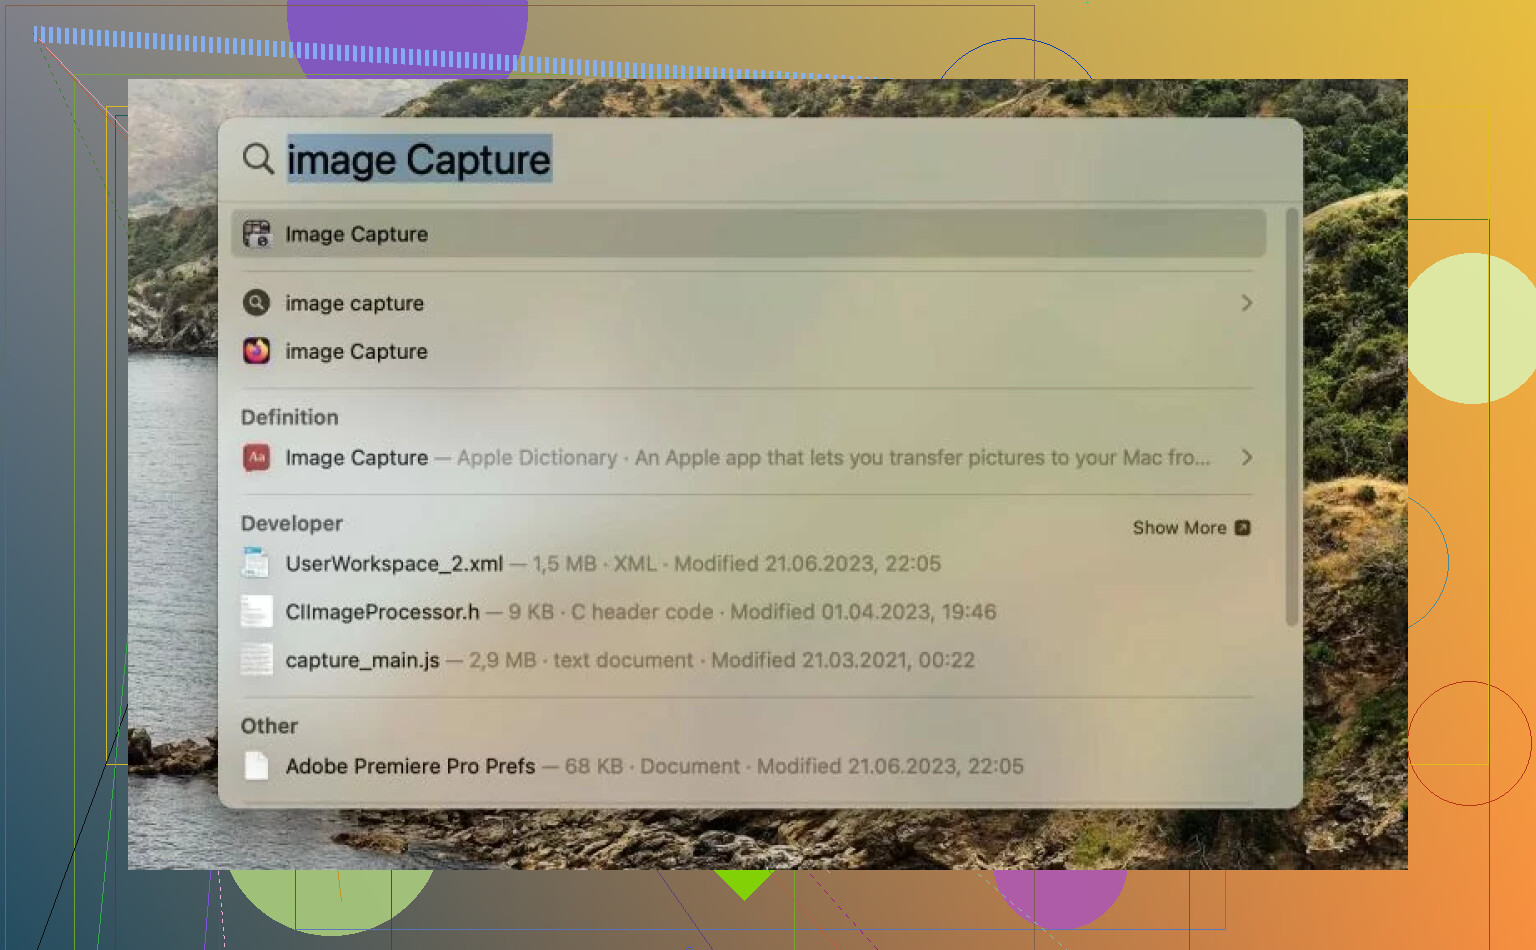Viewport: 1536px width, 950px height.
Task: Open the UserWorkspace_2.xml file
Action: 749,564
